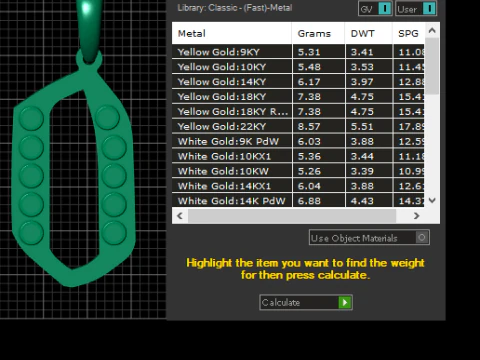Sort by the DWT column header
Viewport: 480px width, 360px height.
click(x=369, y=33)
